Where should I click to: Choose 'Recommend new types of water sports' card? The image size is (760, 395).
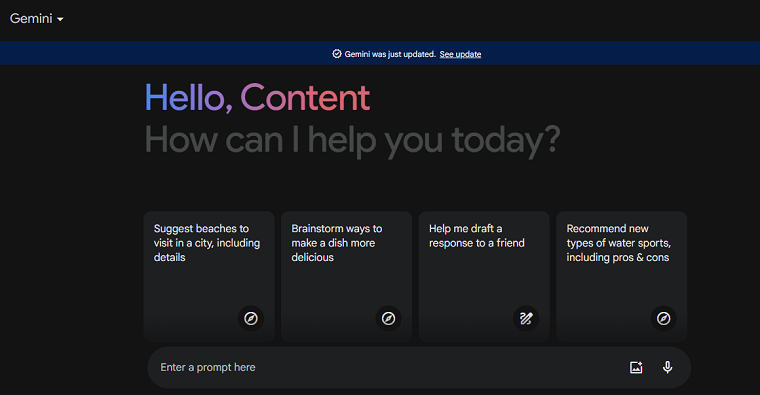coord(622,276)
